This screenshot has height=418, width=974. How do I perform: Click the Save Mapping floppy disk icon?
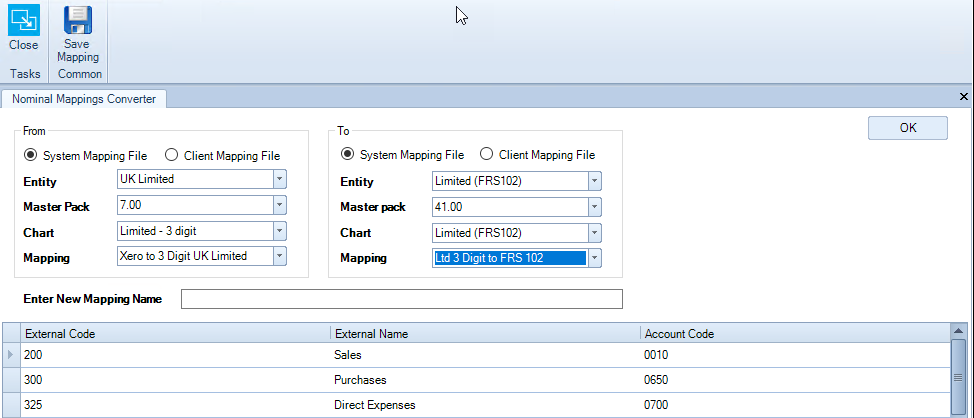[x=78, y=19]
